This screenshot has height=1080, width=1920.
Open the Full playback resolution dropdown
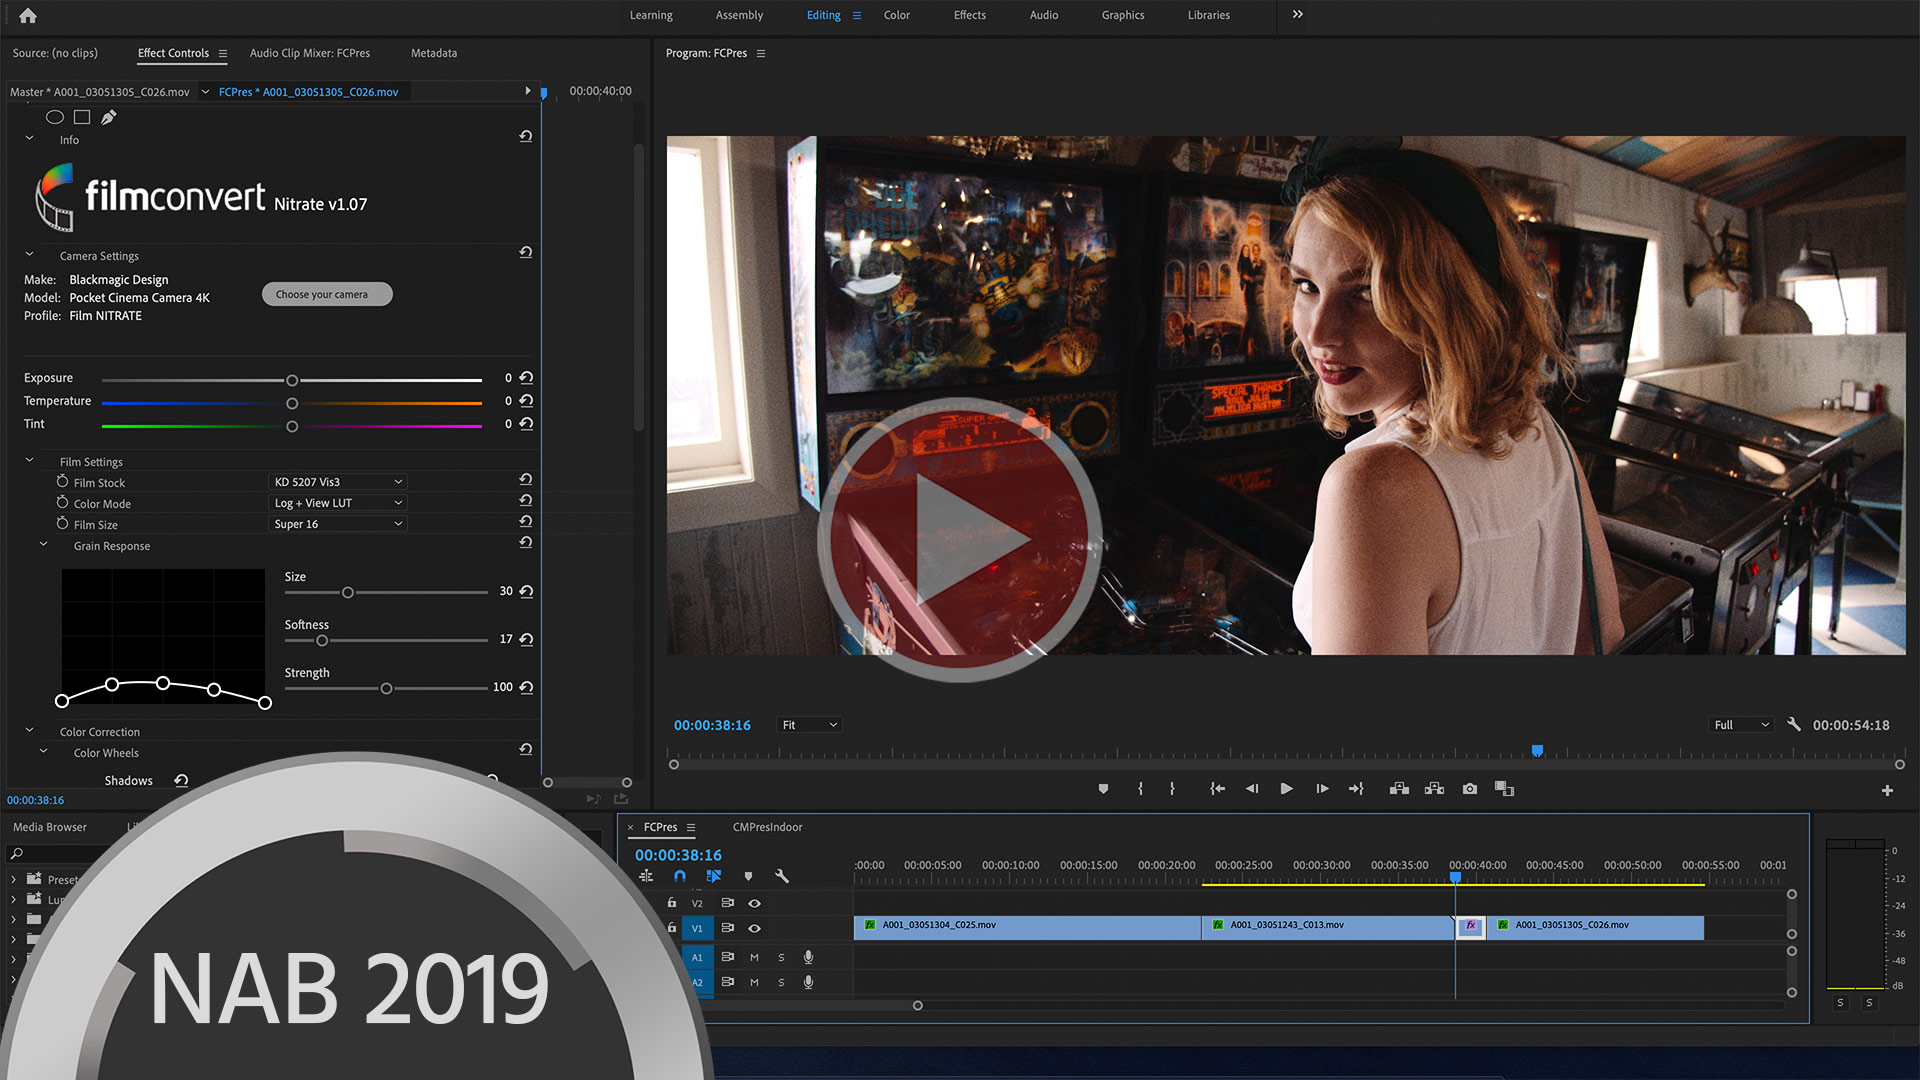tap(1741, 725)
